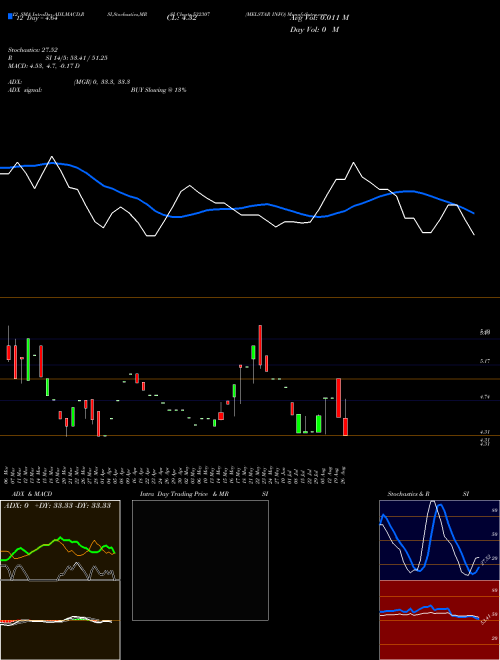Click the 'Stochastics & R' panel title
Image resolution: width=500 pixels, height=660 pixels.
point(408,494)
